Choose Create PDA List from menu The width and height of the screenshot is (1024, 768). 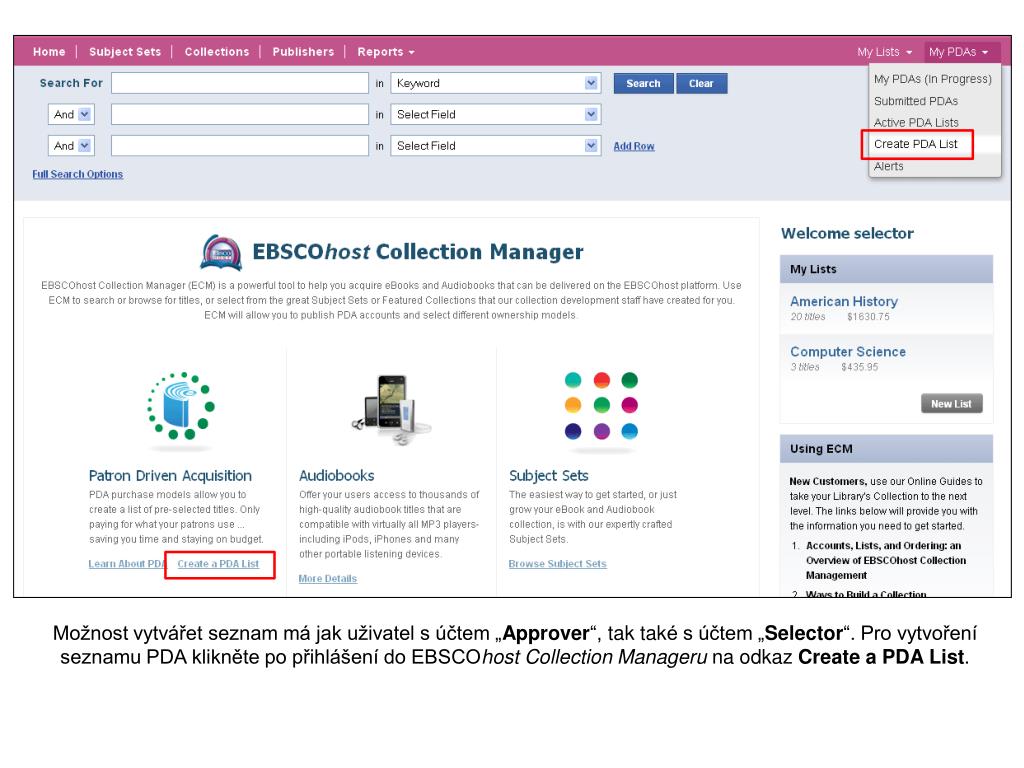pyautogui.click(x=916, y=144)
